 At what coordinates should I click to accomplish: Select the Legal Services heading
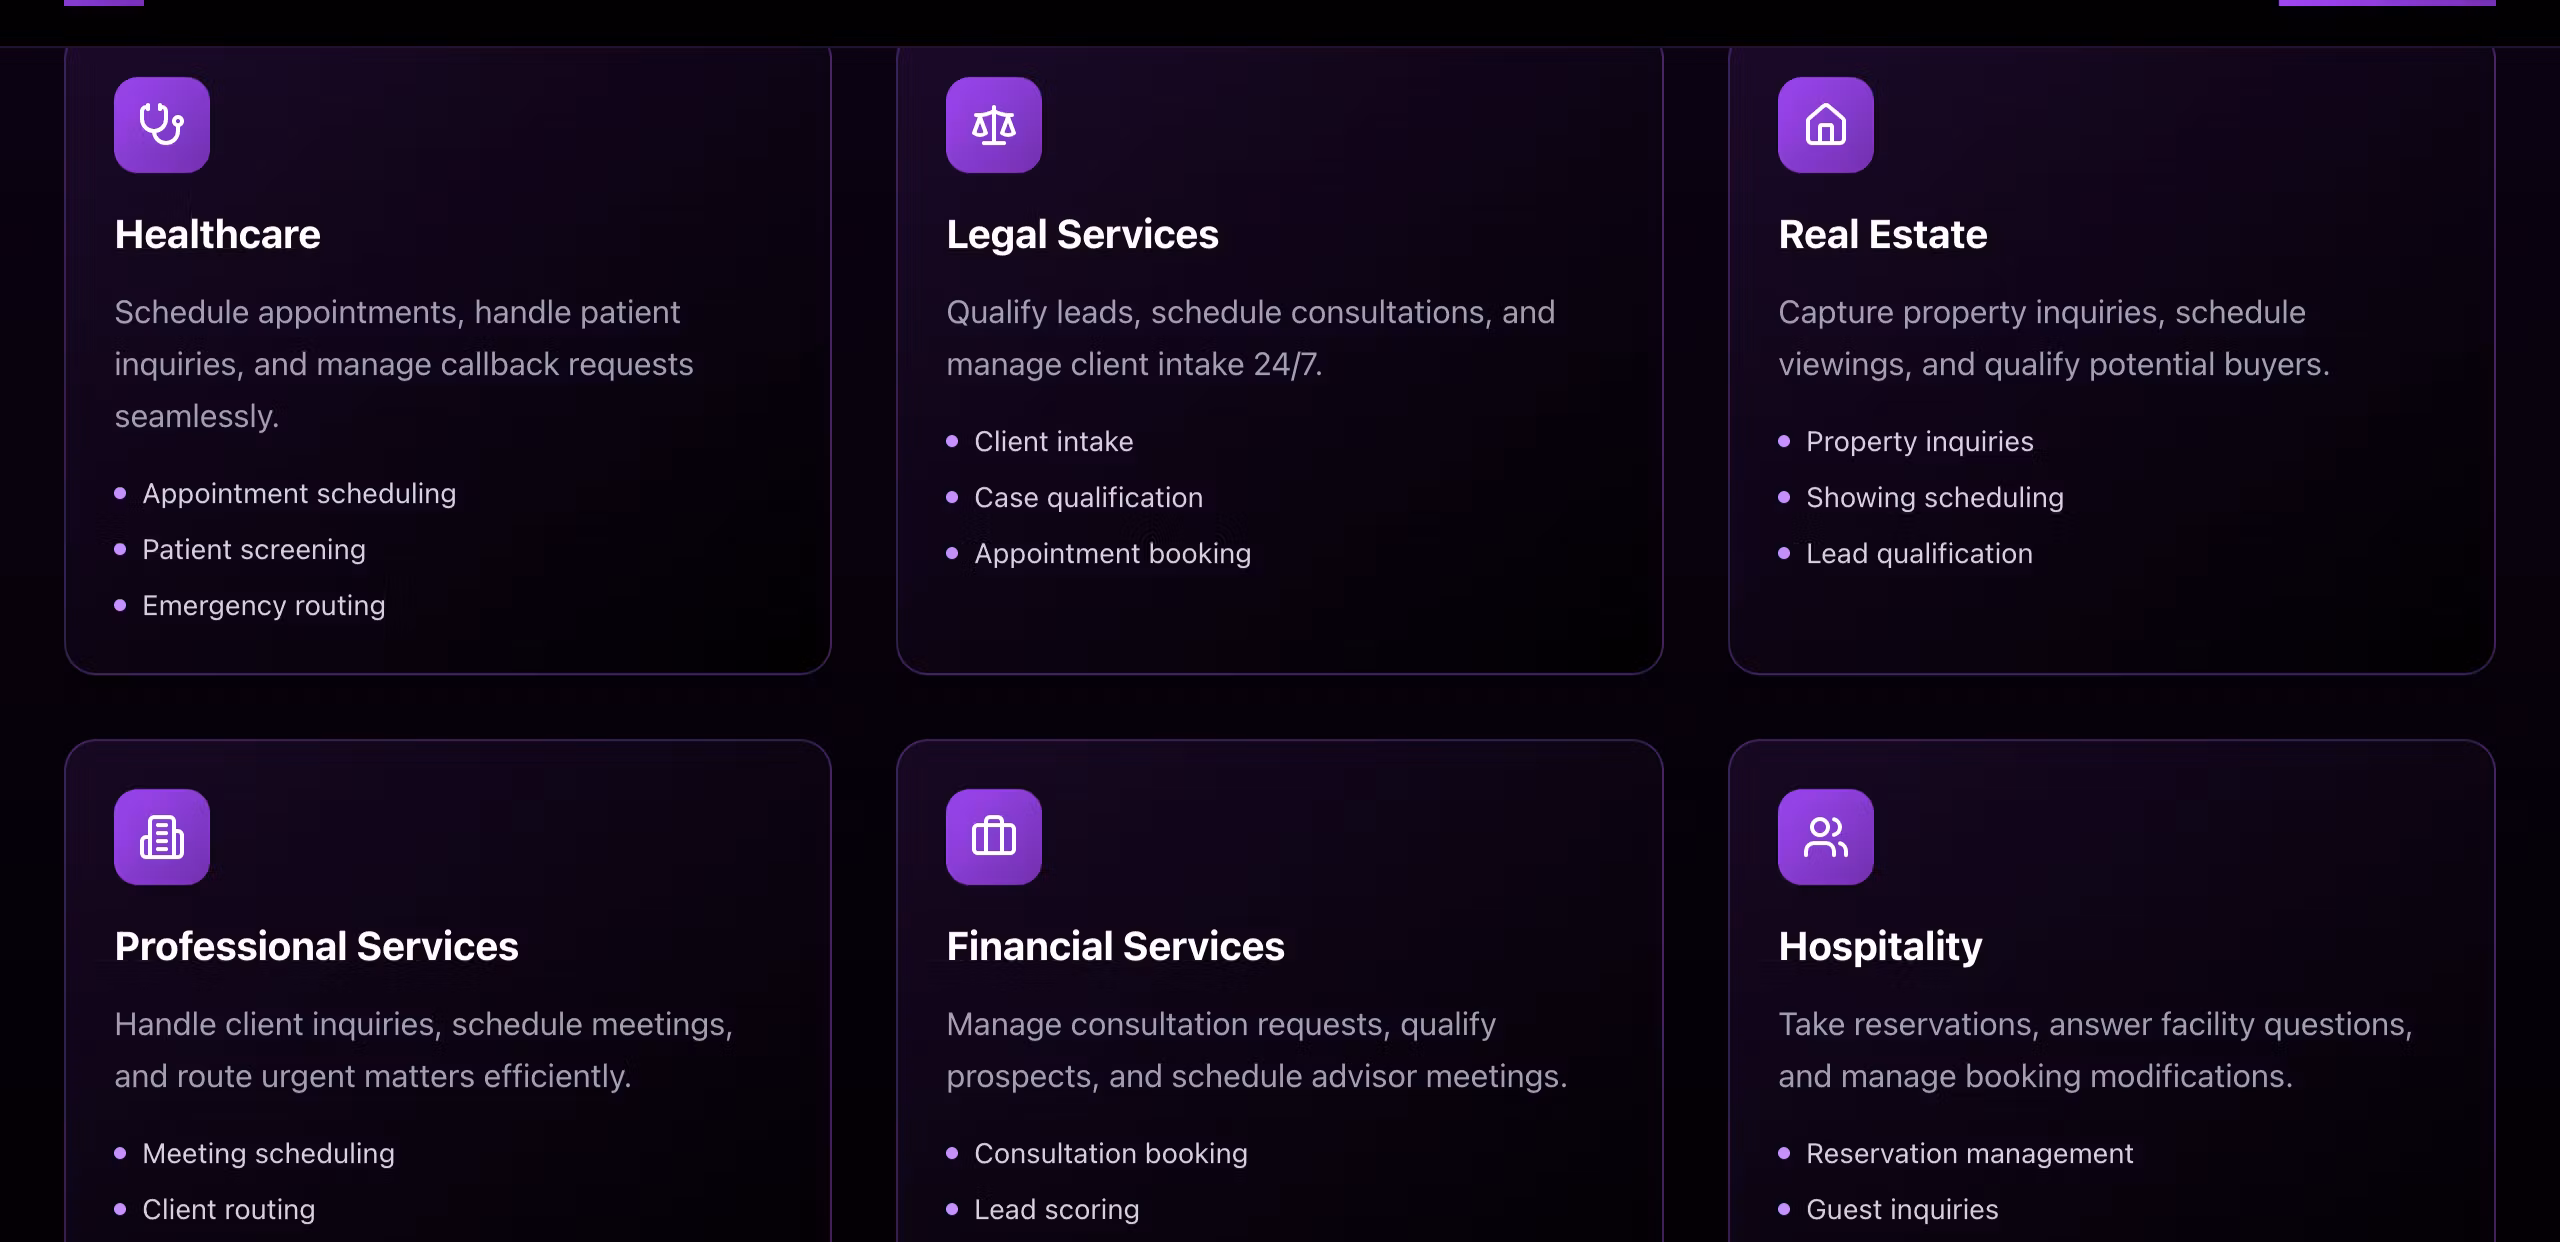(x=1083, y=235)
